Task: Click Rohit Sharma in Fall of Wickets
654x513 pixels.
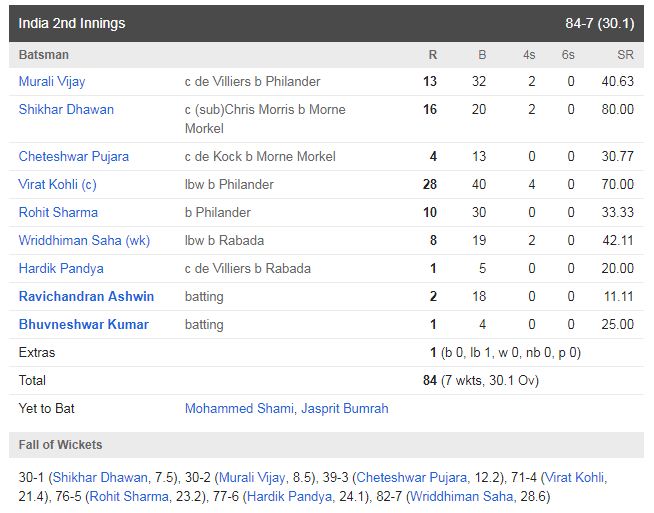Action: pos(129,496)
